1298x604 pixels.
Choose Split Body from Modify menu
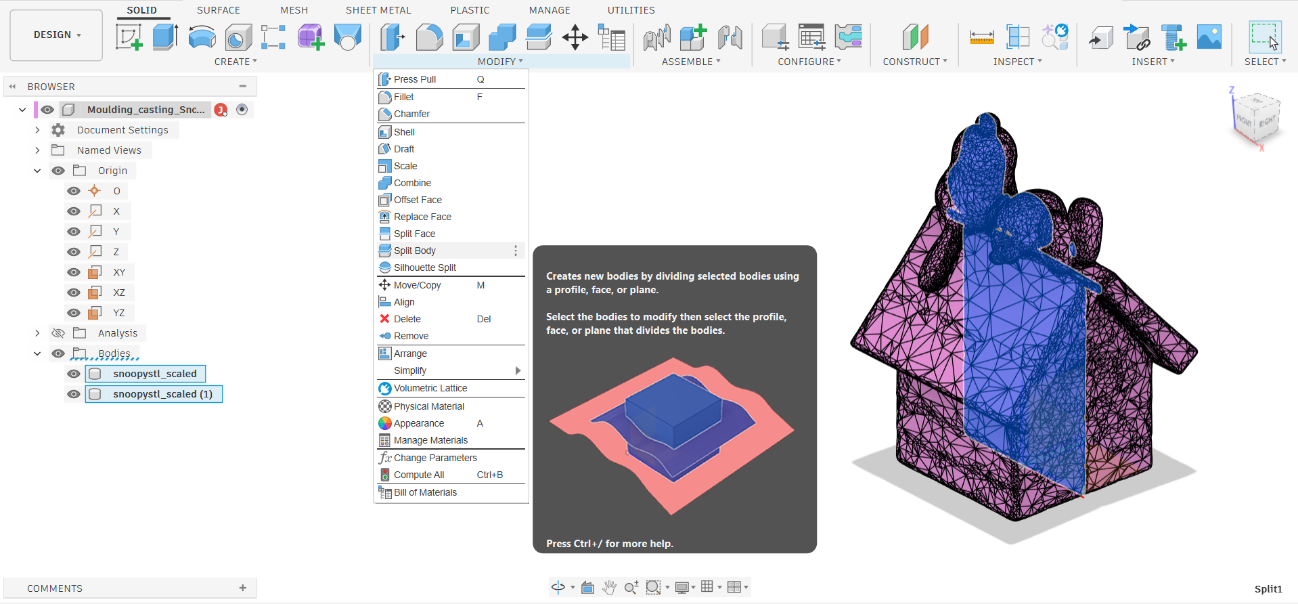(450, 251)
